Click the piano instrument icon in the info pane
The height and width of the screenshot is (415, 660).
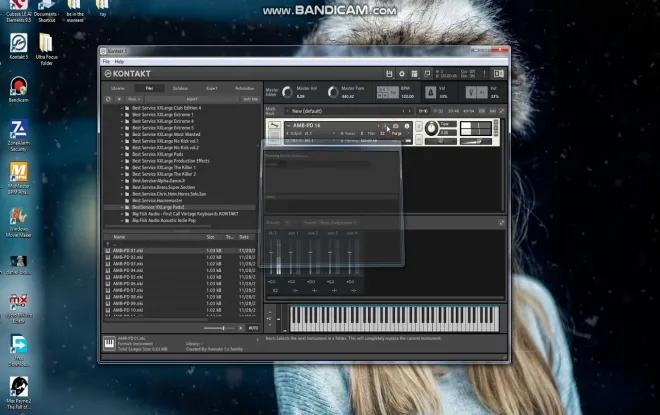tap(109, 343)
